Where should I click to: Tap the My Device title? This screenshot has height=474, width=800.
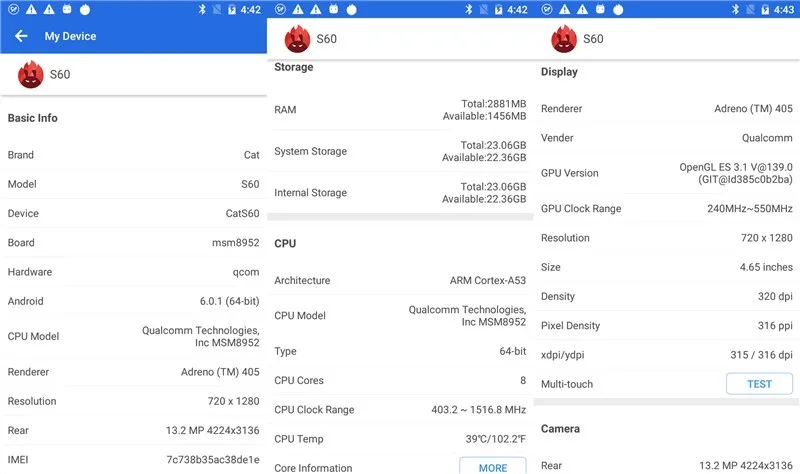pos(70,36)
